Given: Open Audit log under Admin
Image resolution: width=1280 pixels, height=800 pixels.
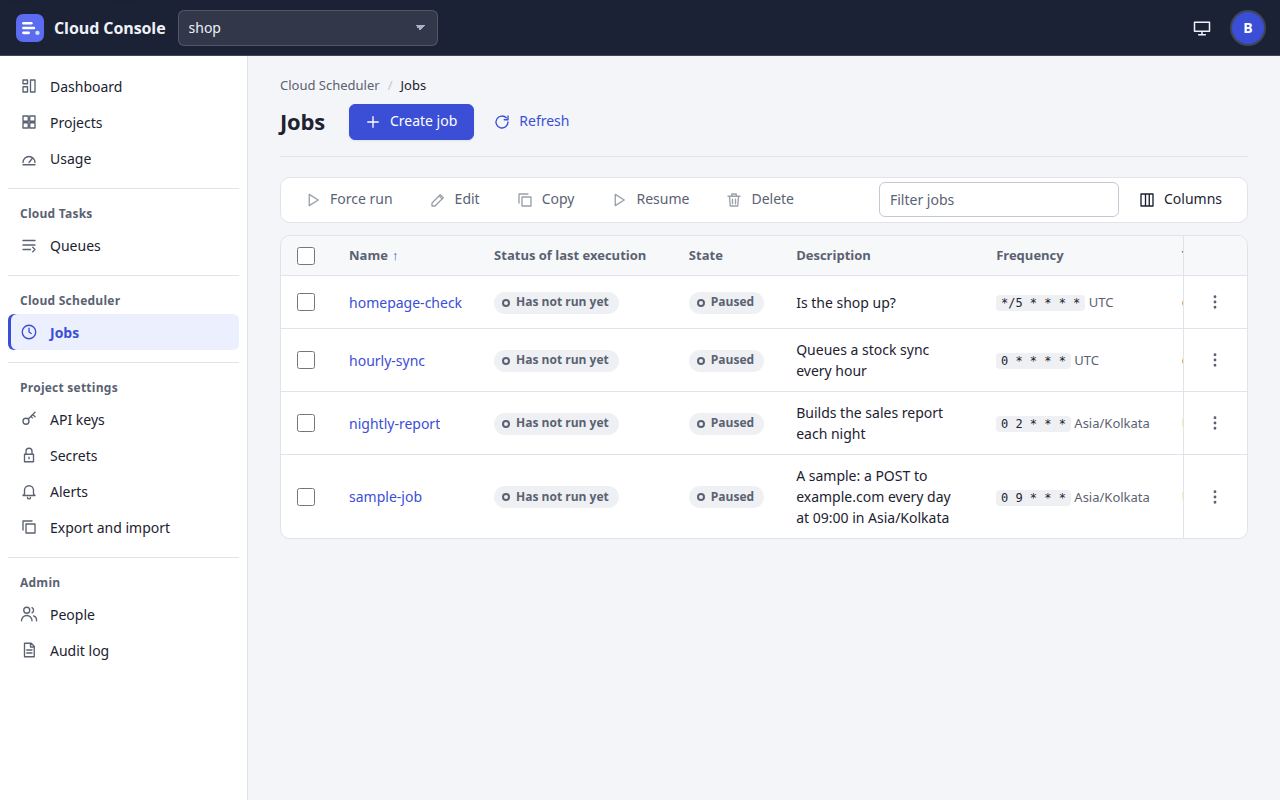Looking at the screenshot, I should pyautogui.click(x=123, y=651).
